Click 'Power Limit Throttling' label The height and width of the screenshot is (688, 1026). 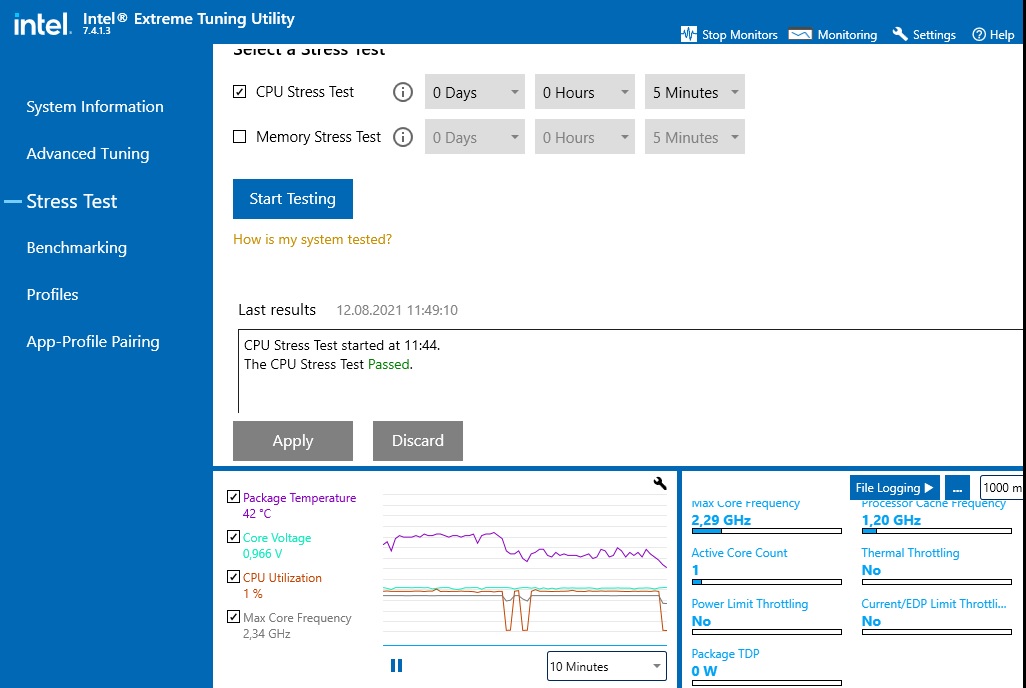point(750,604)
